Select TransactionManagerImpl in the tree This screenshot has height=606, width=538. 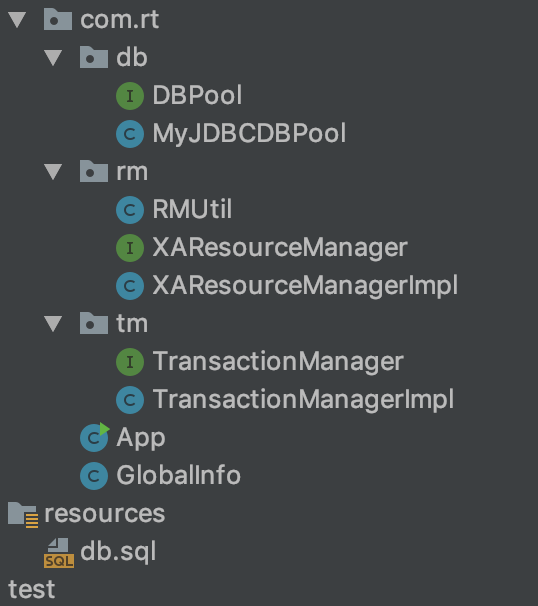[x=303, y=399]
